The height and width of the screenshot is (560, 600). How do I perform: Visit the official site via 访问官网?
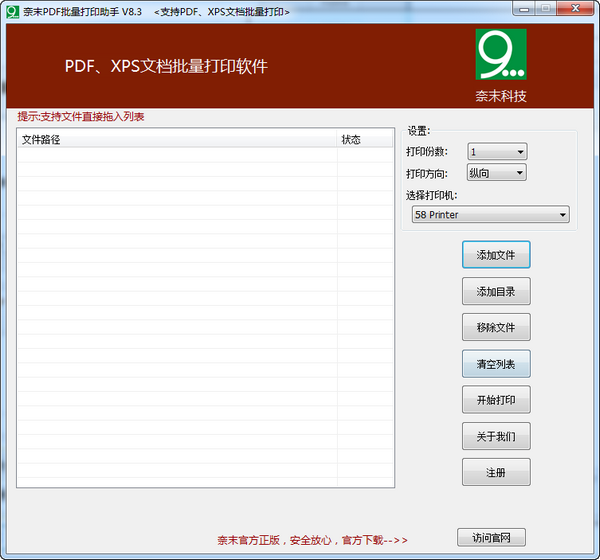click(x=491, y=538)
